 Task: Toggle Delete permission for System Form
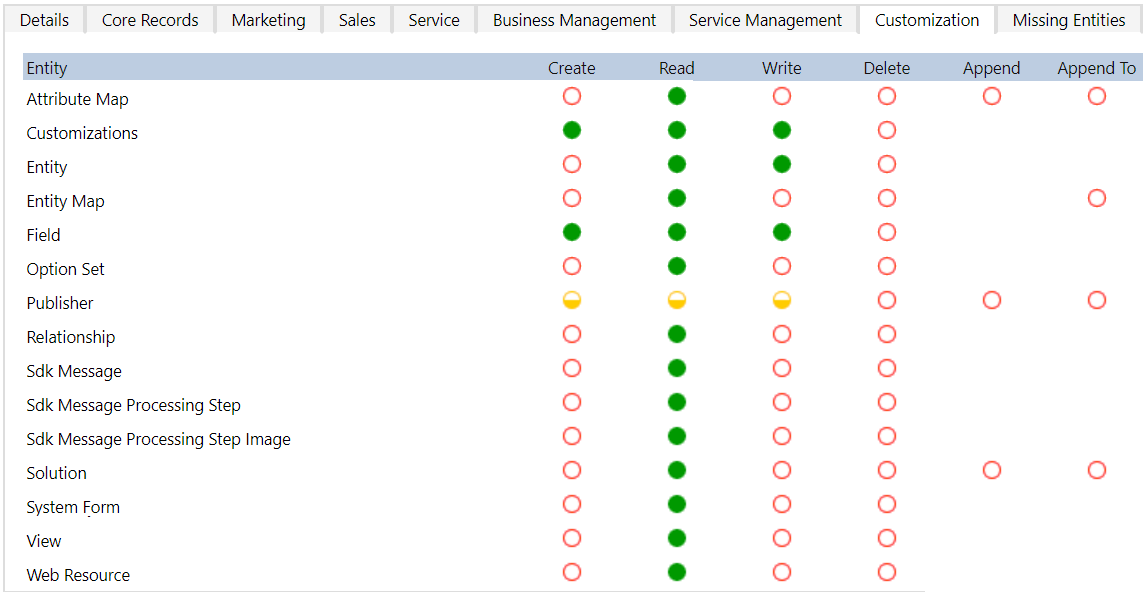click(886, 504)
